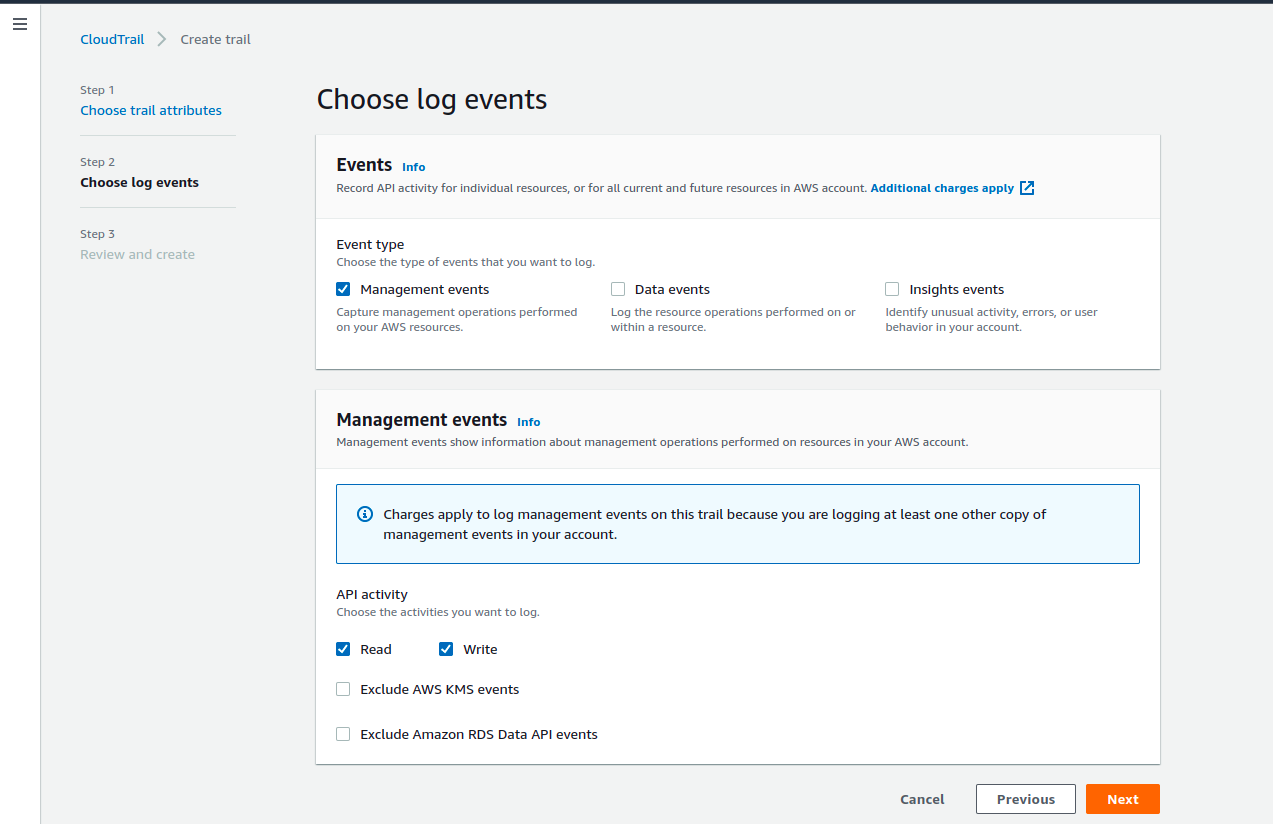
Task: Enable the Data events checkbox
Action: click(x=617, y=288)
